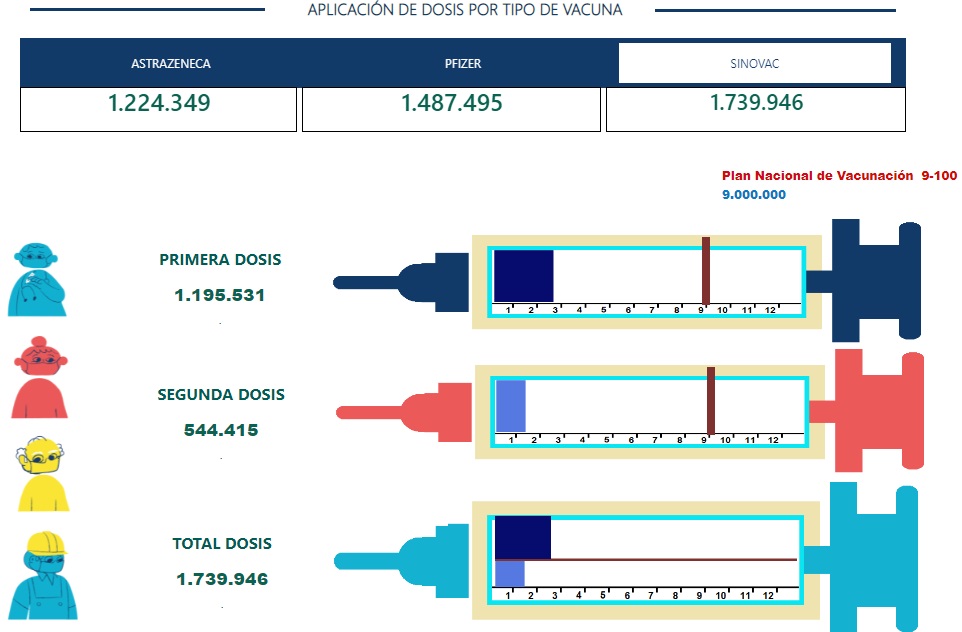Click the Sinovac dose count 1.739.946 card
Screen dimensions: 962x632
point(756,109)
